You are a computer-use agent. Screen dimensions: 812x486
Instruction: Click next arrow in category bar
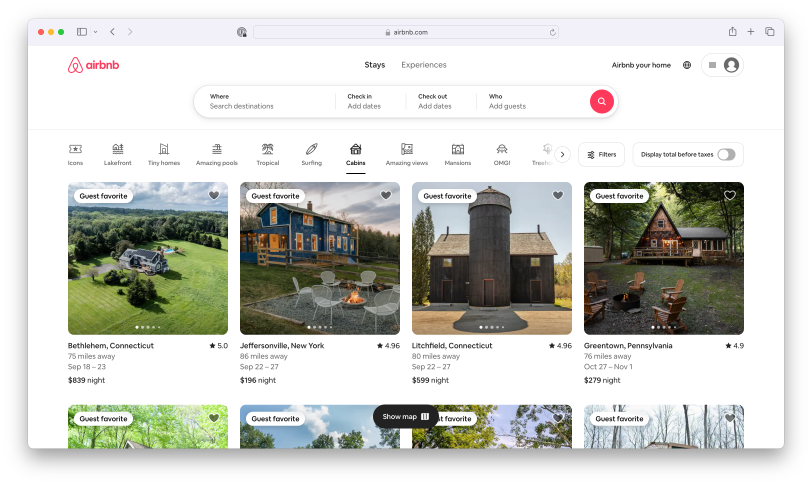[x=562, y=154]
